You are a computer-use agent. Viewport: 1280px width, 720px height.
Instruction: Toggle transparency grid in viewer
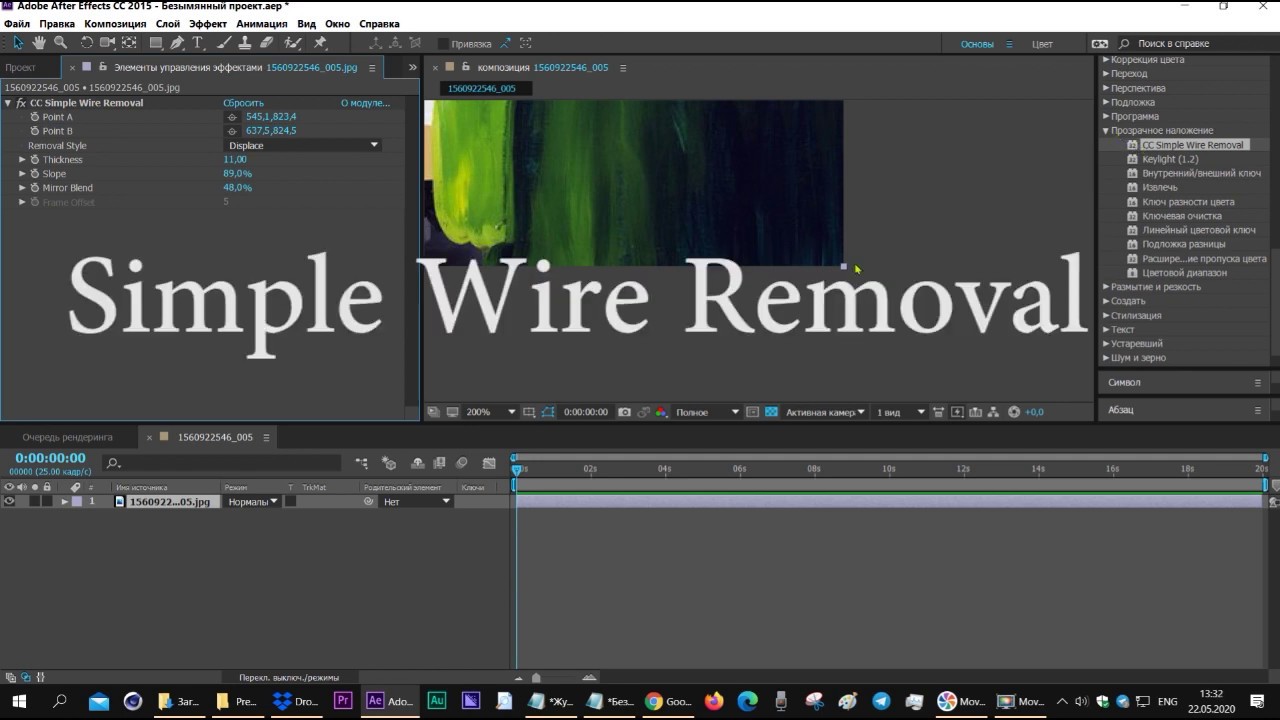[771, 412]
